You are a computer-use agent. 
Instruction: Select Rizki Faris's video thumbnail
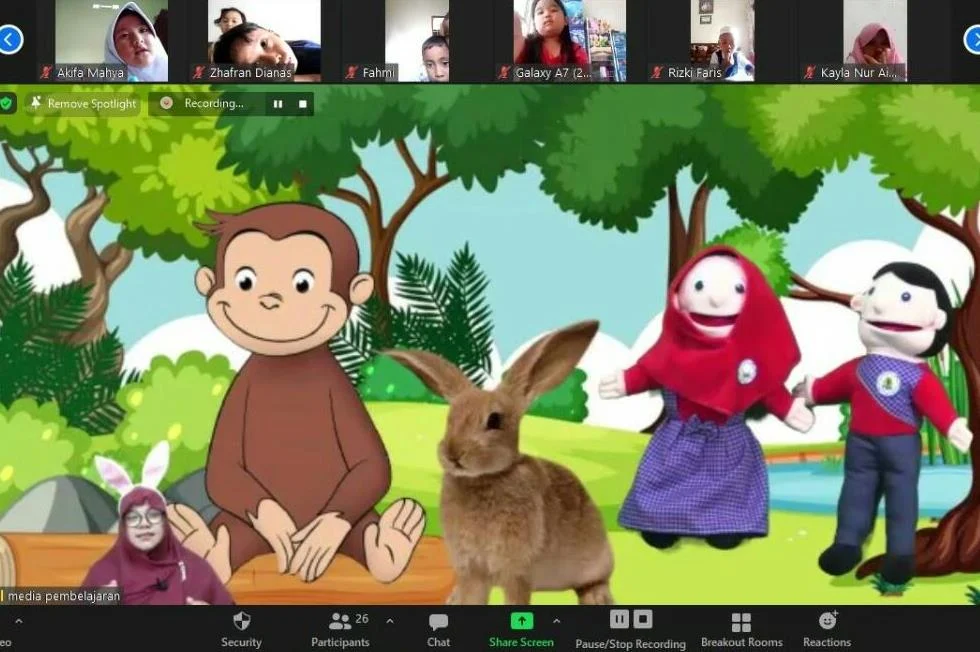(x=722, y=40)
